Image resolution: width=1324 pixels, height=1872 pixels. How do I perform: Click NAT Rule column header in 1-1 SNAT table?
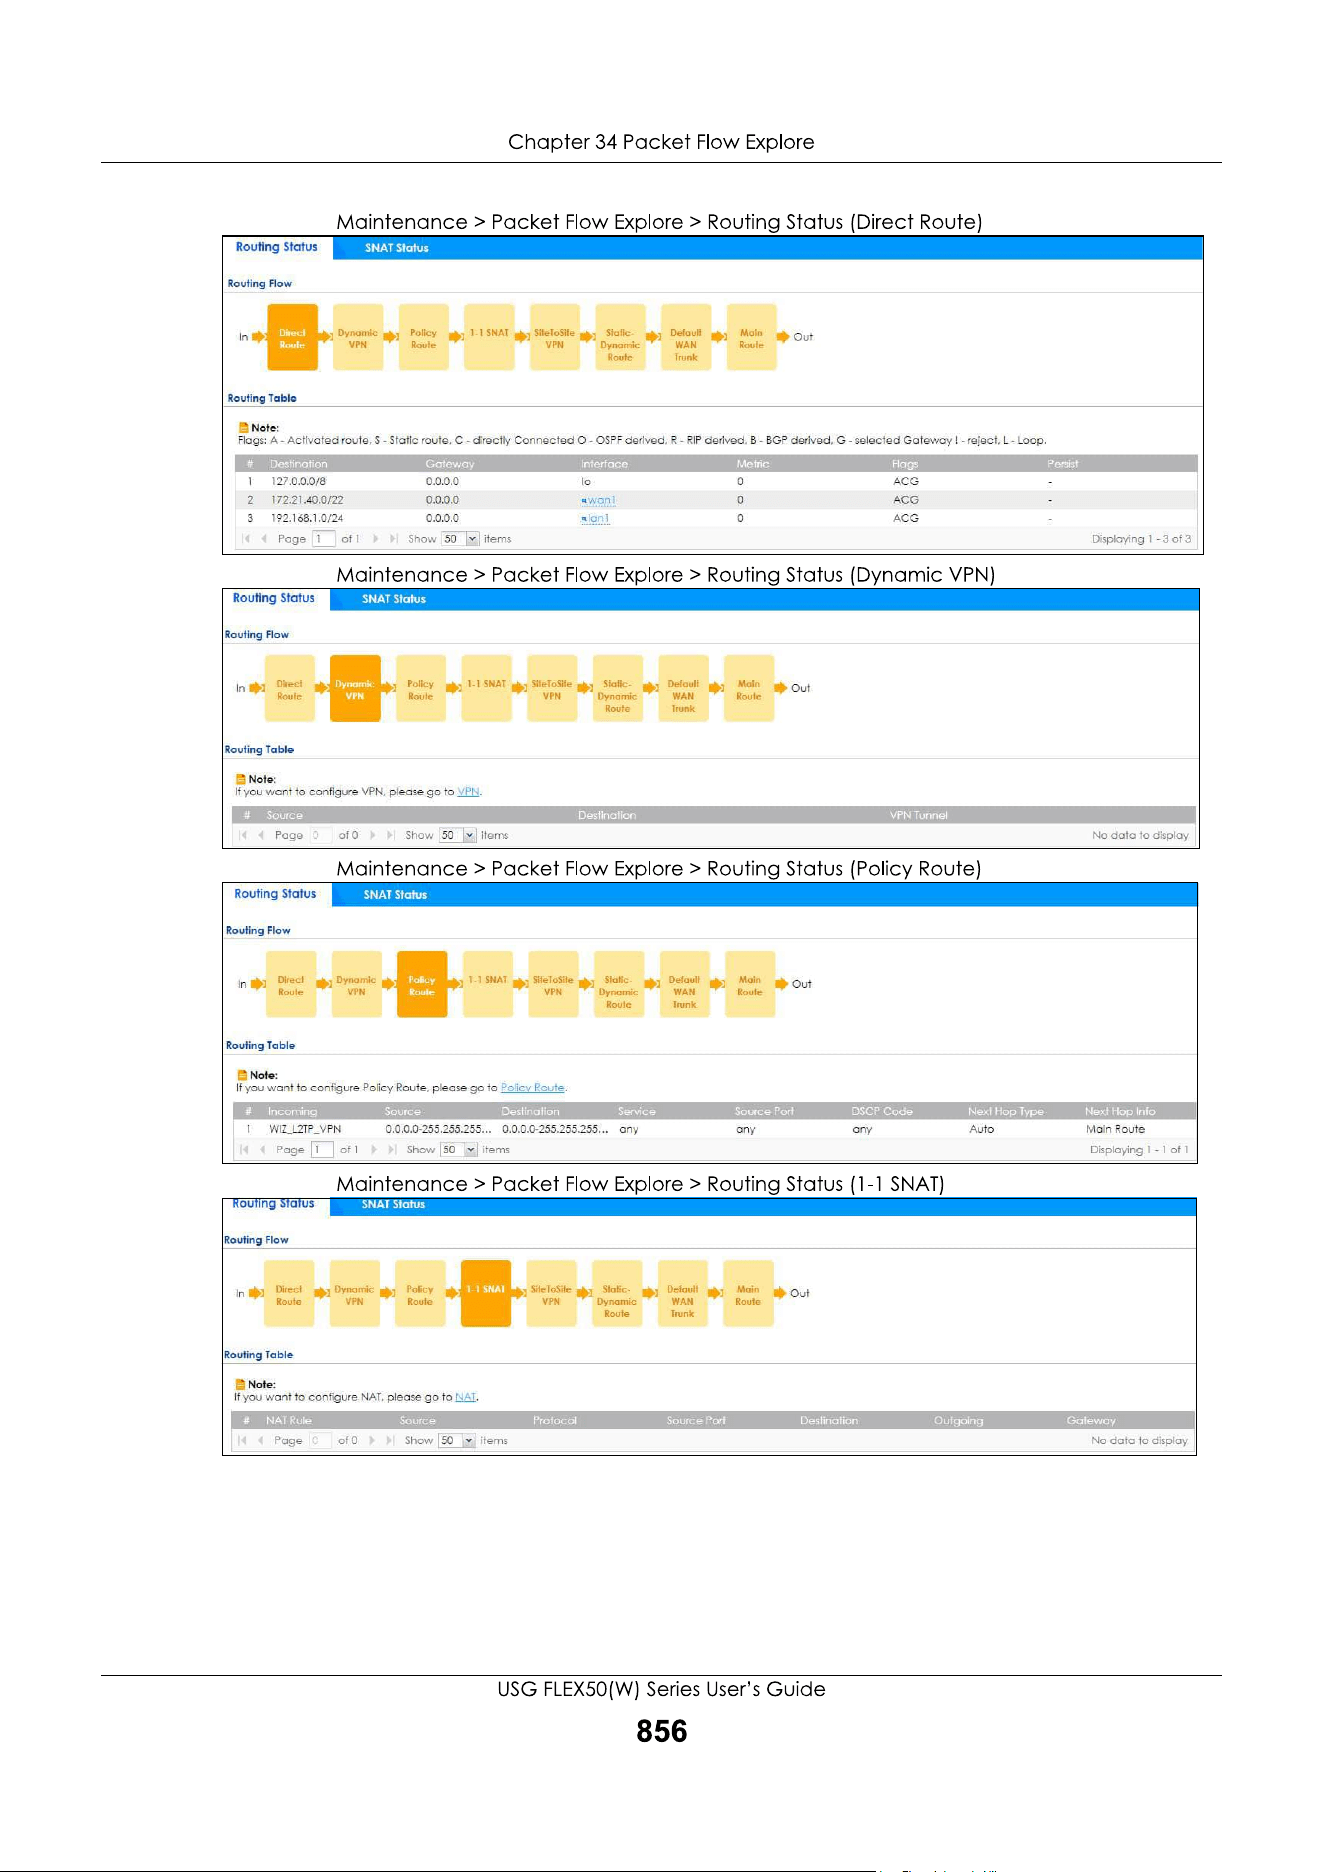point(288,1421)
